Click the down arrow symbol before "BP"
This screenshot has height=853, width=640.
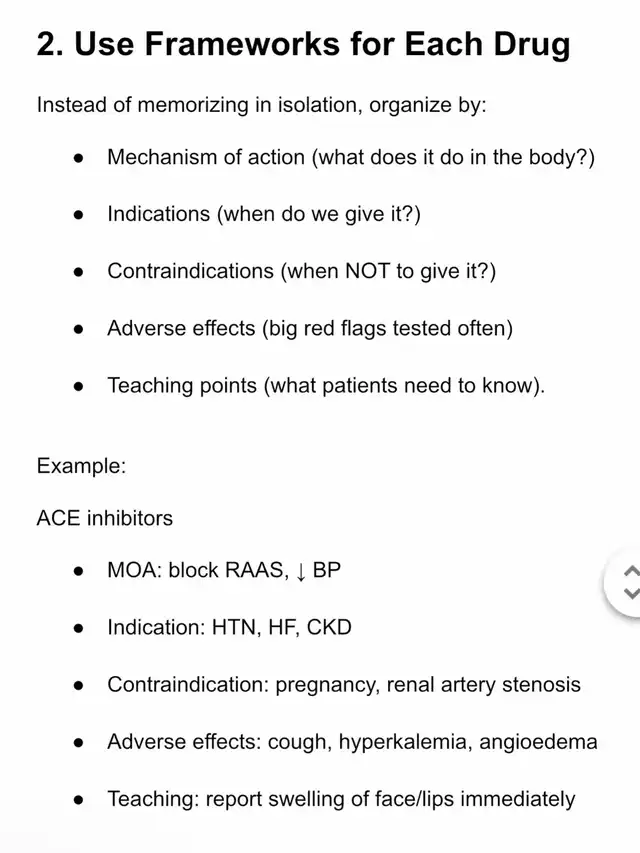tap(301, 572)
